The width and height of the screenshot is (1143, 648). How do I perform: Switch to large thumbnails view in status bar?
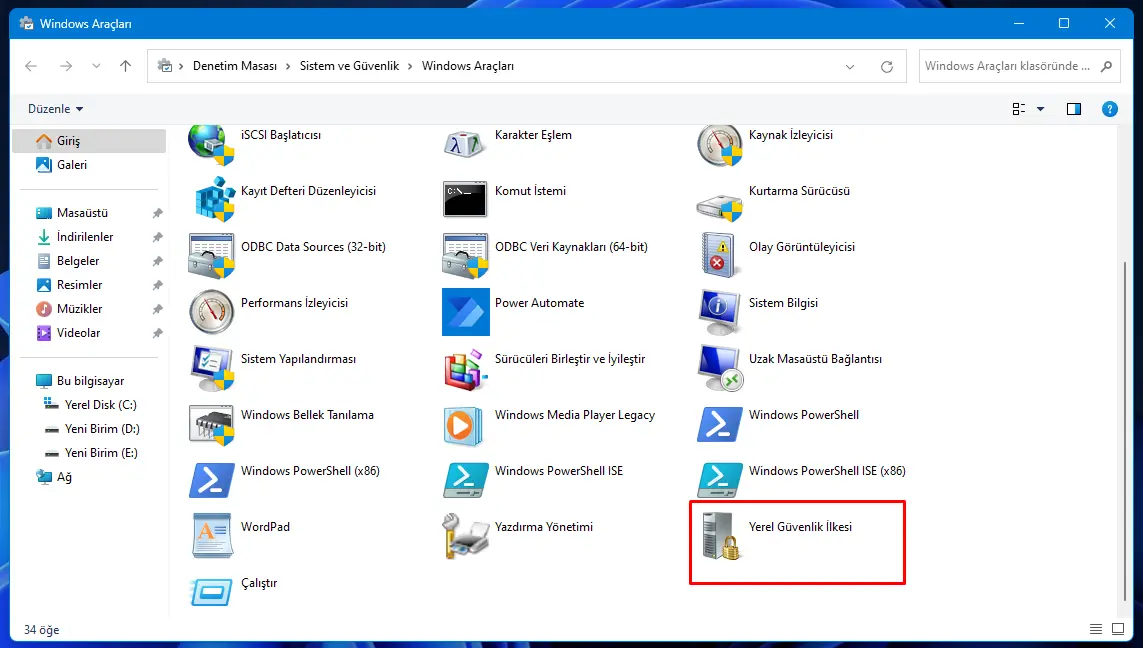point(1117,629)
